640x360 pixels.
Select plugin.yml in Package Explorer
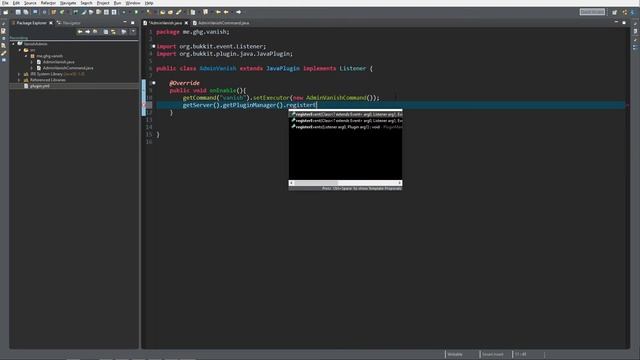40,86
